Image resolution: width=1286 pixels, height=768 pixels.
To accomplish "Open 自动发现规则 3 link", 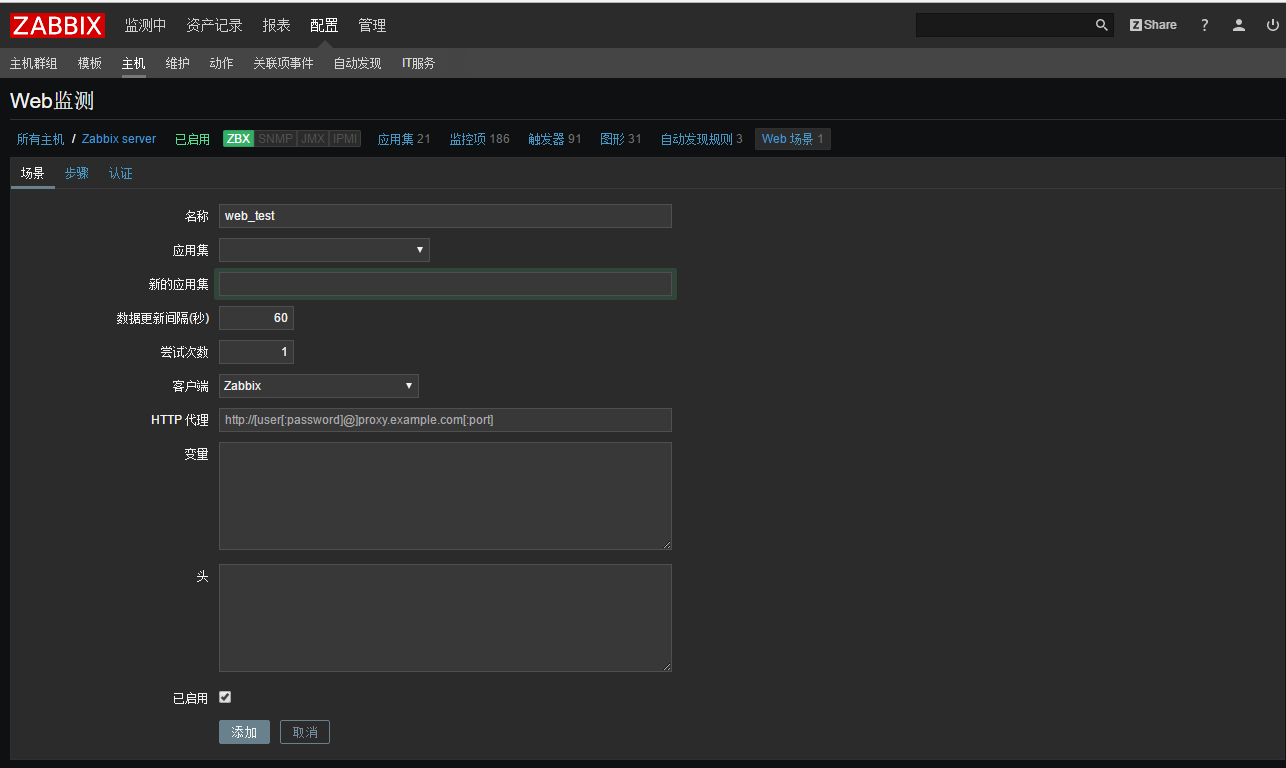I will click(x=701, y=139).
